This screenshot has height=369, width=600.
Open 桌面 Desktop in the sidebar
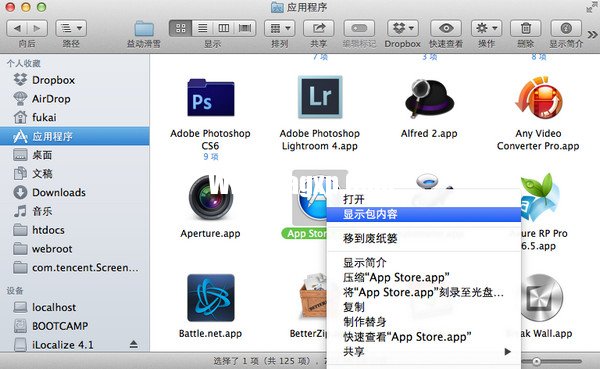tap(75, 155)
